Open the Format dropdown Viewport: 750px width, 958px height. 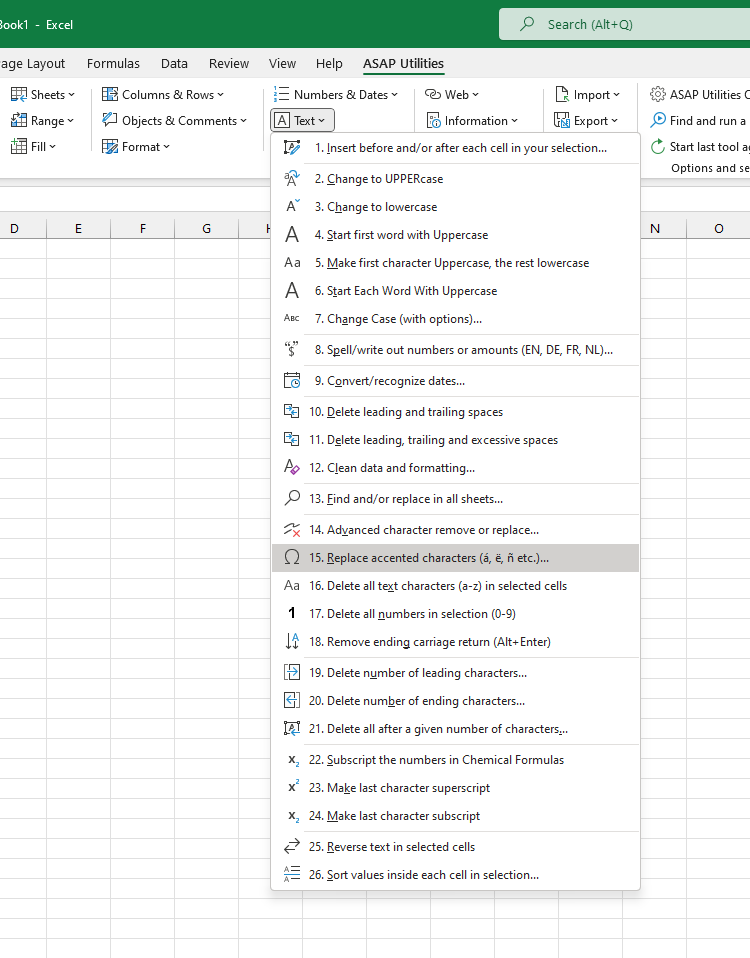(136, 147)
